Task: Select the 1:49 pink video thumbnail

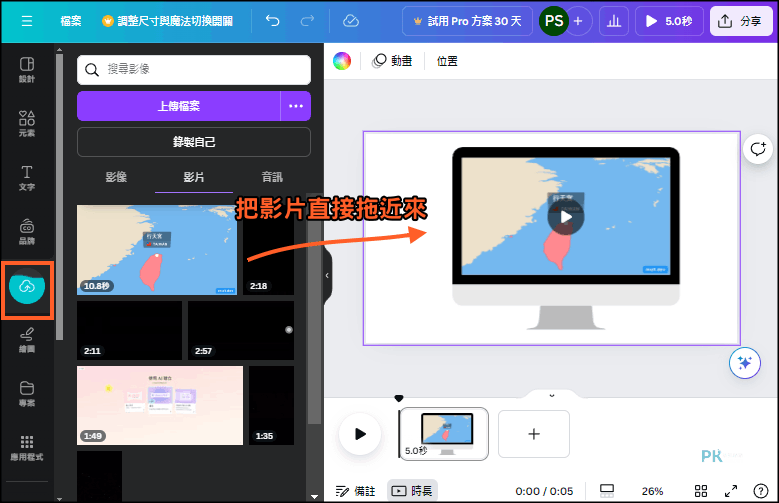Action: tap(160, 406)
